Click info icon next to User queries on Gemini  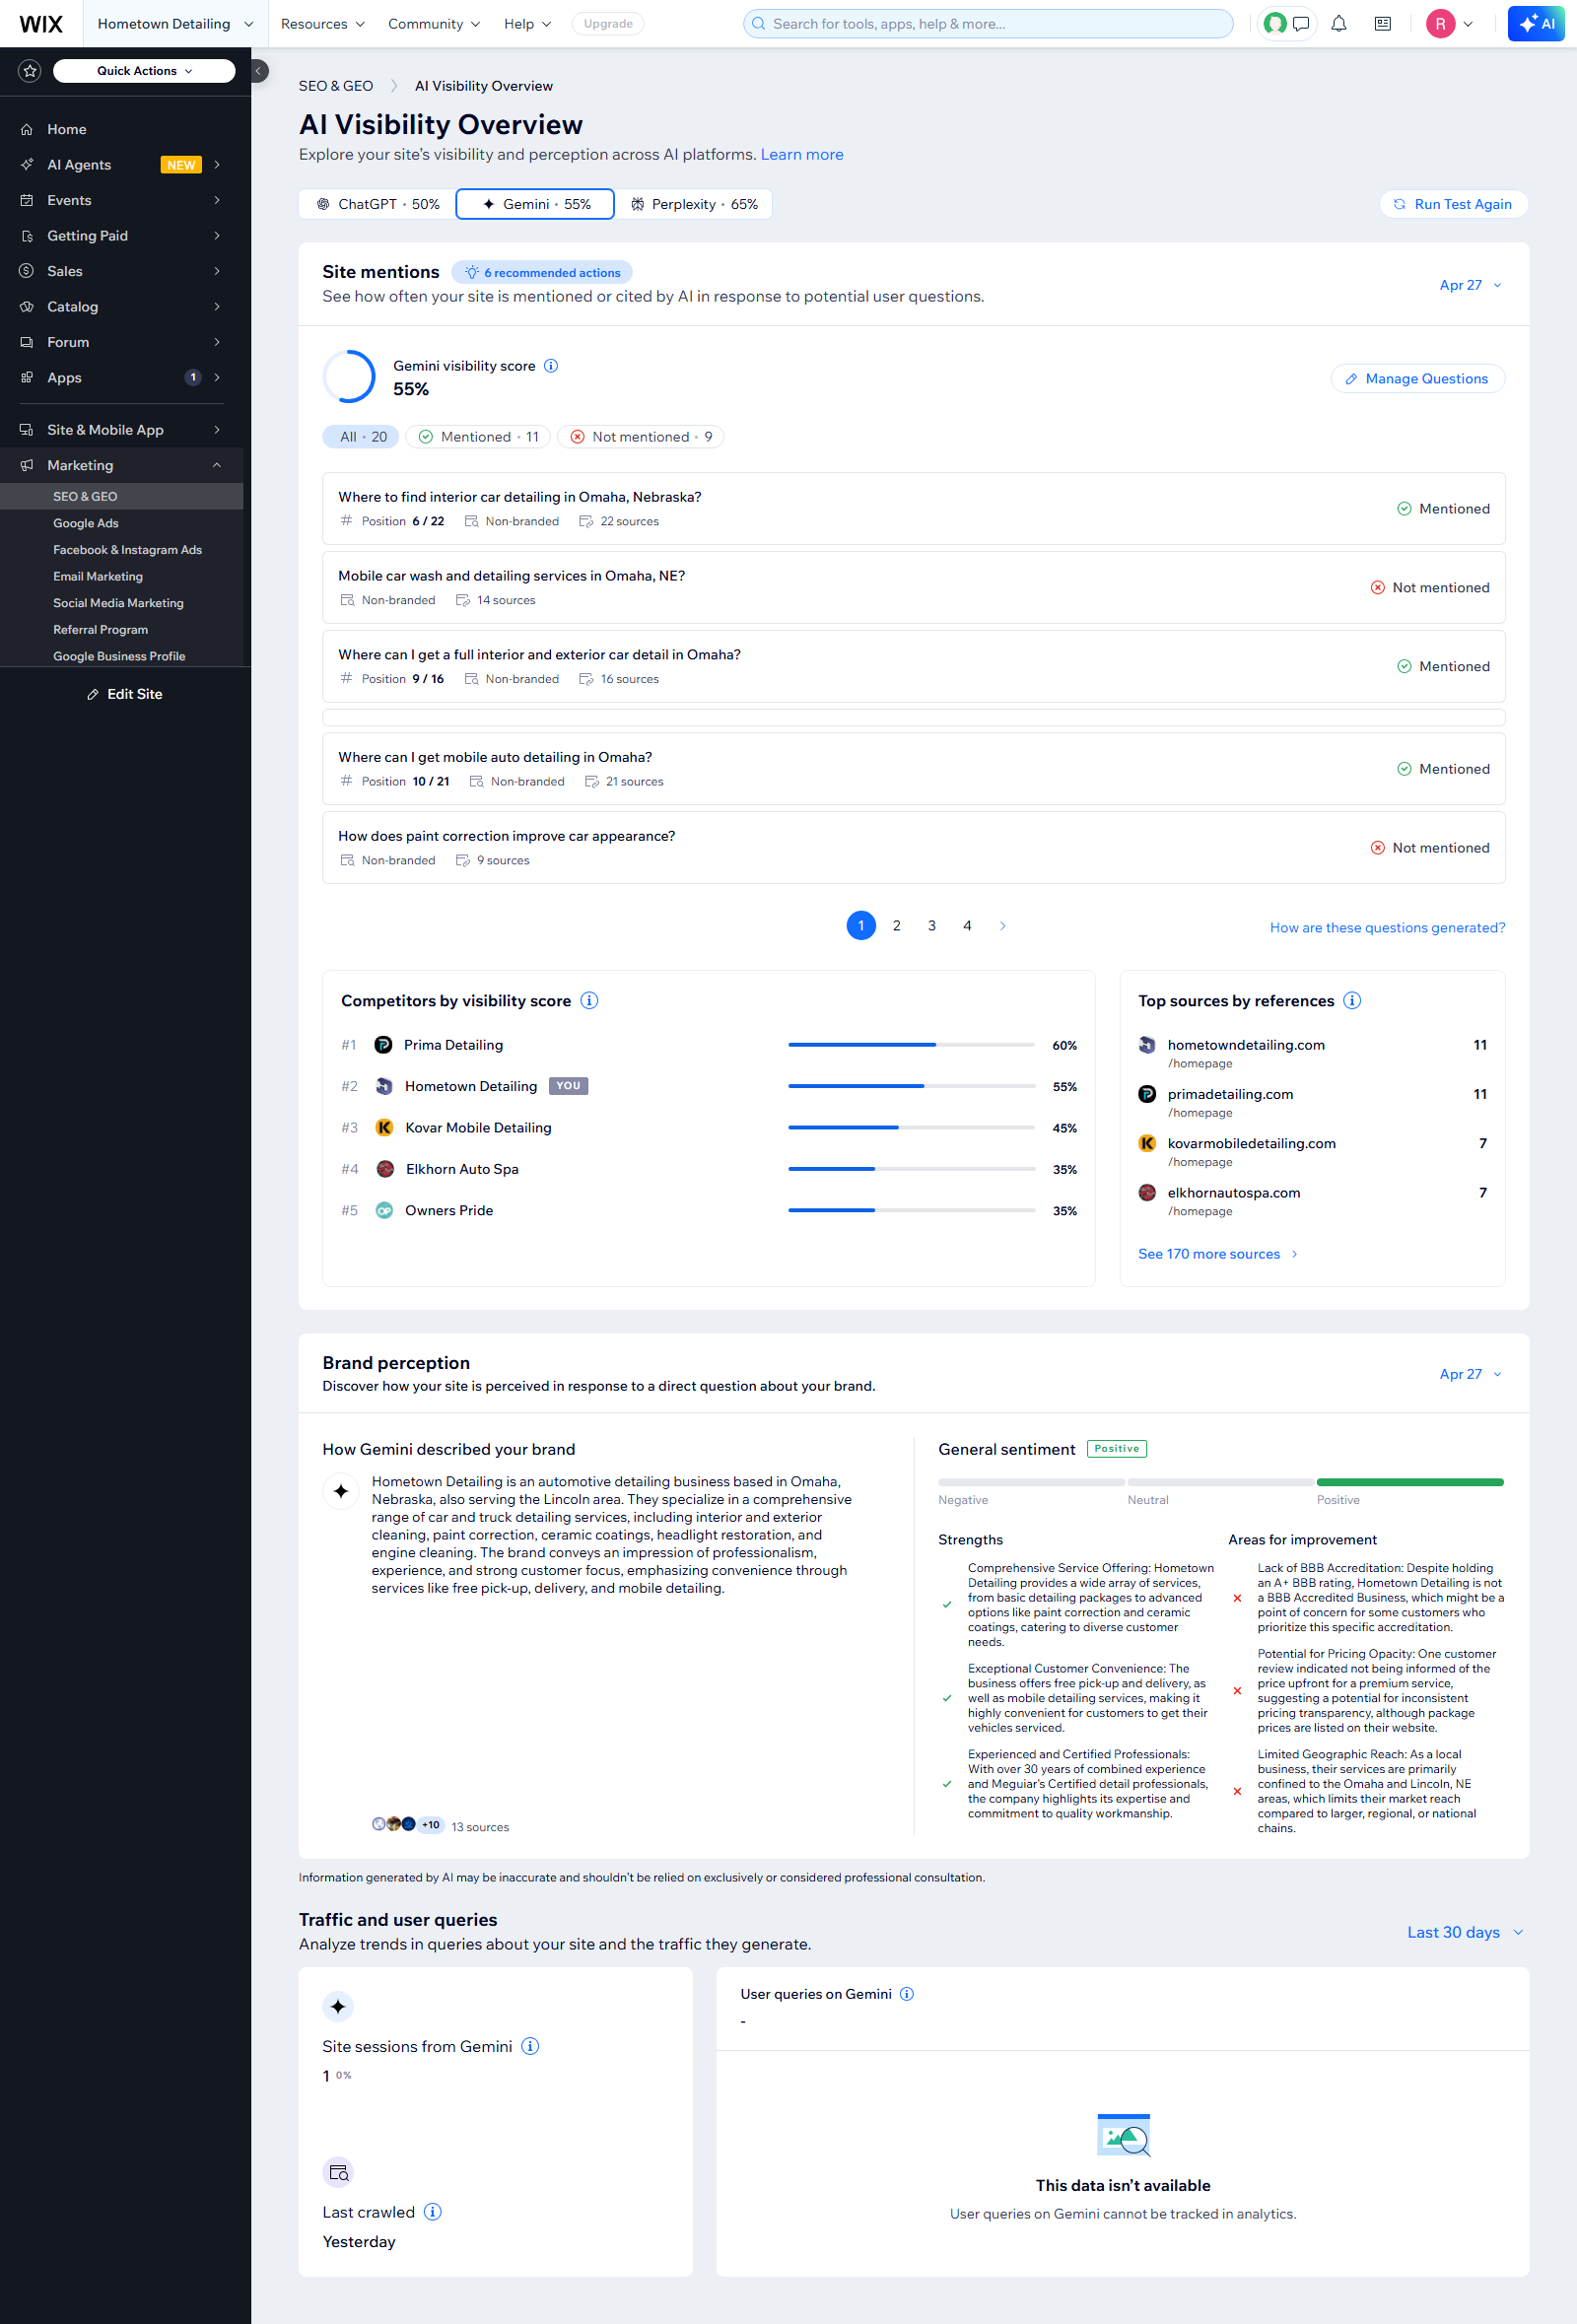pyautogui.click(x=907, y=1994)
